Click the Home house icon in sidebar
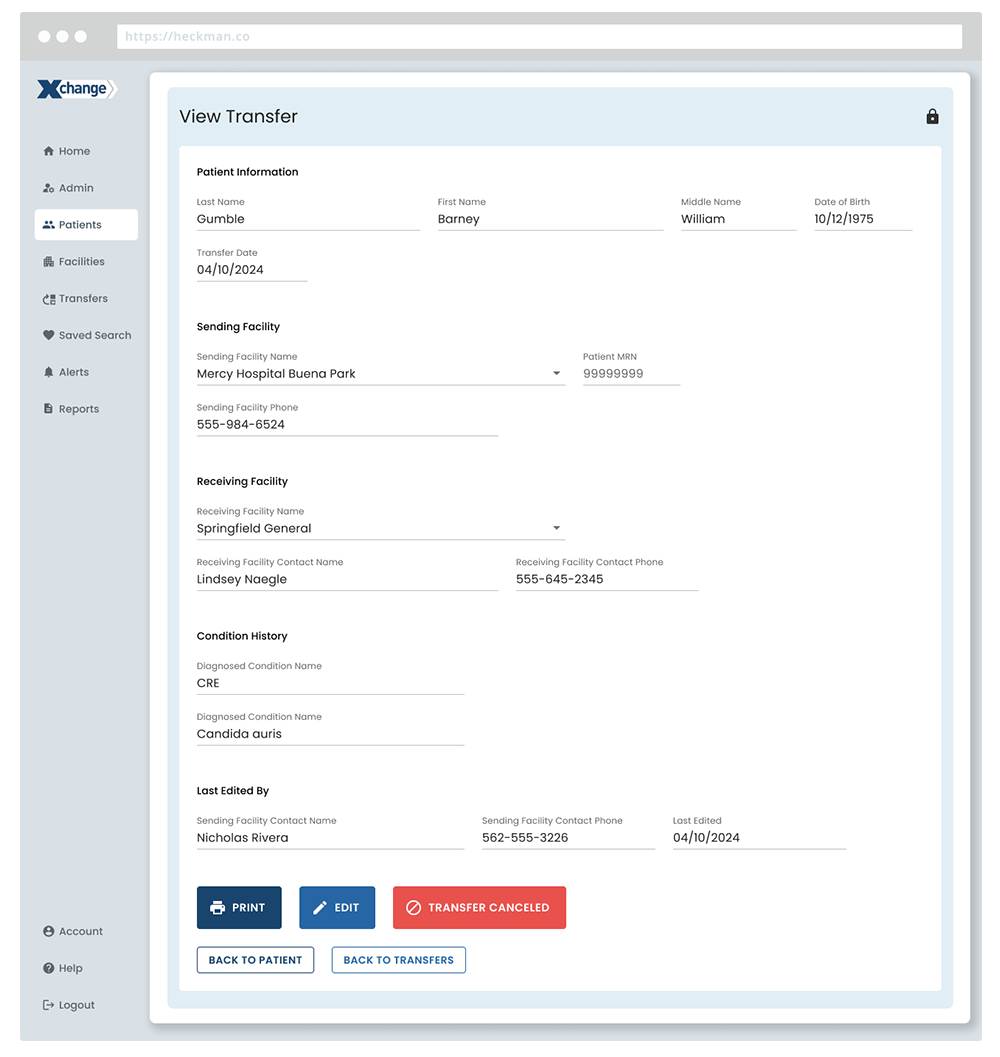The image size is (1000, 1057). click(48, 152)
